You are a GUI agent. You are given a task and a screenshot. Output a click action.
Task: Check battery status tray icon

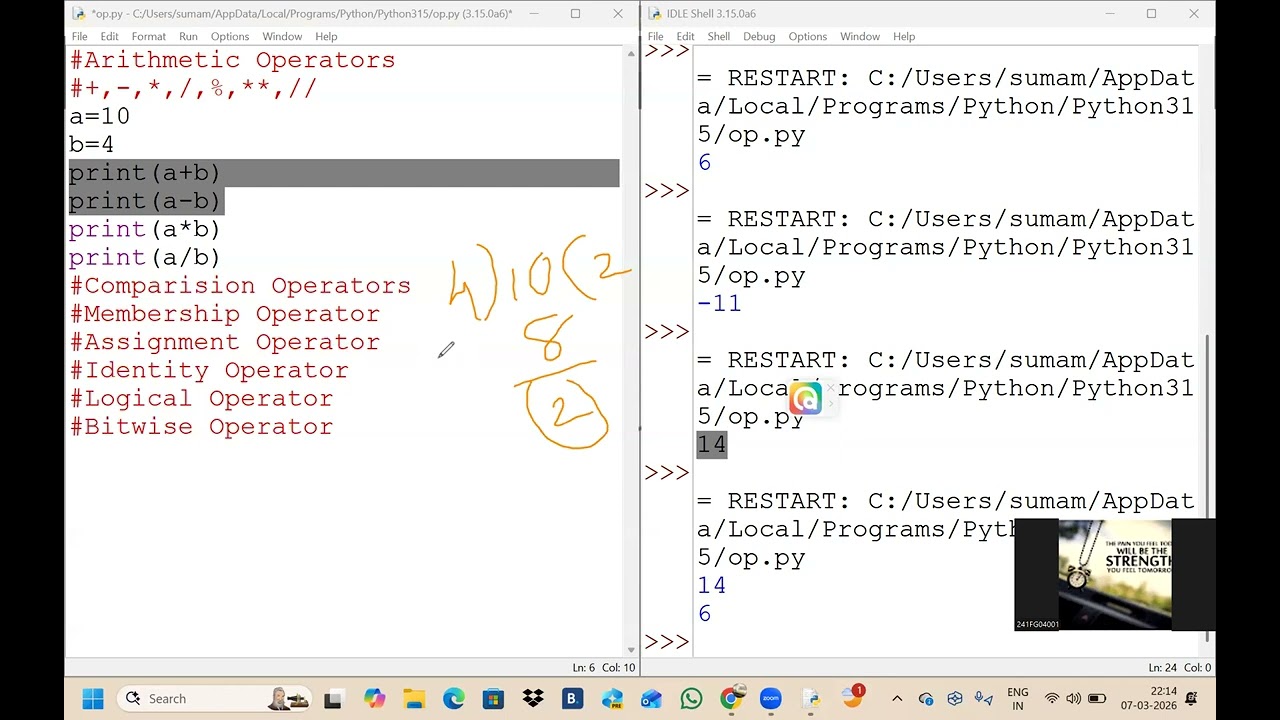(1096, 698)
